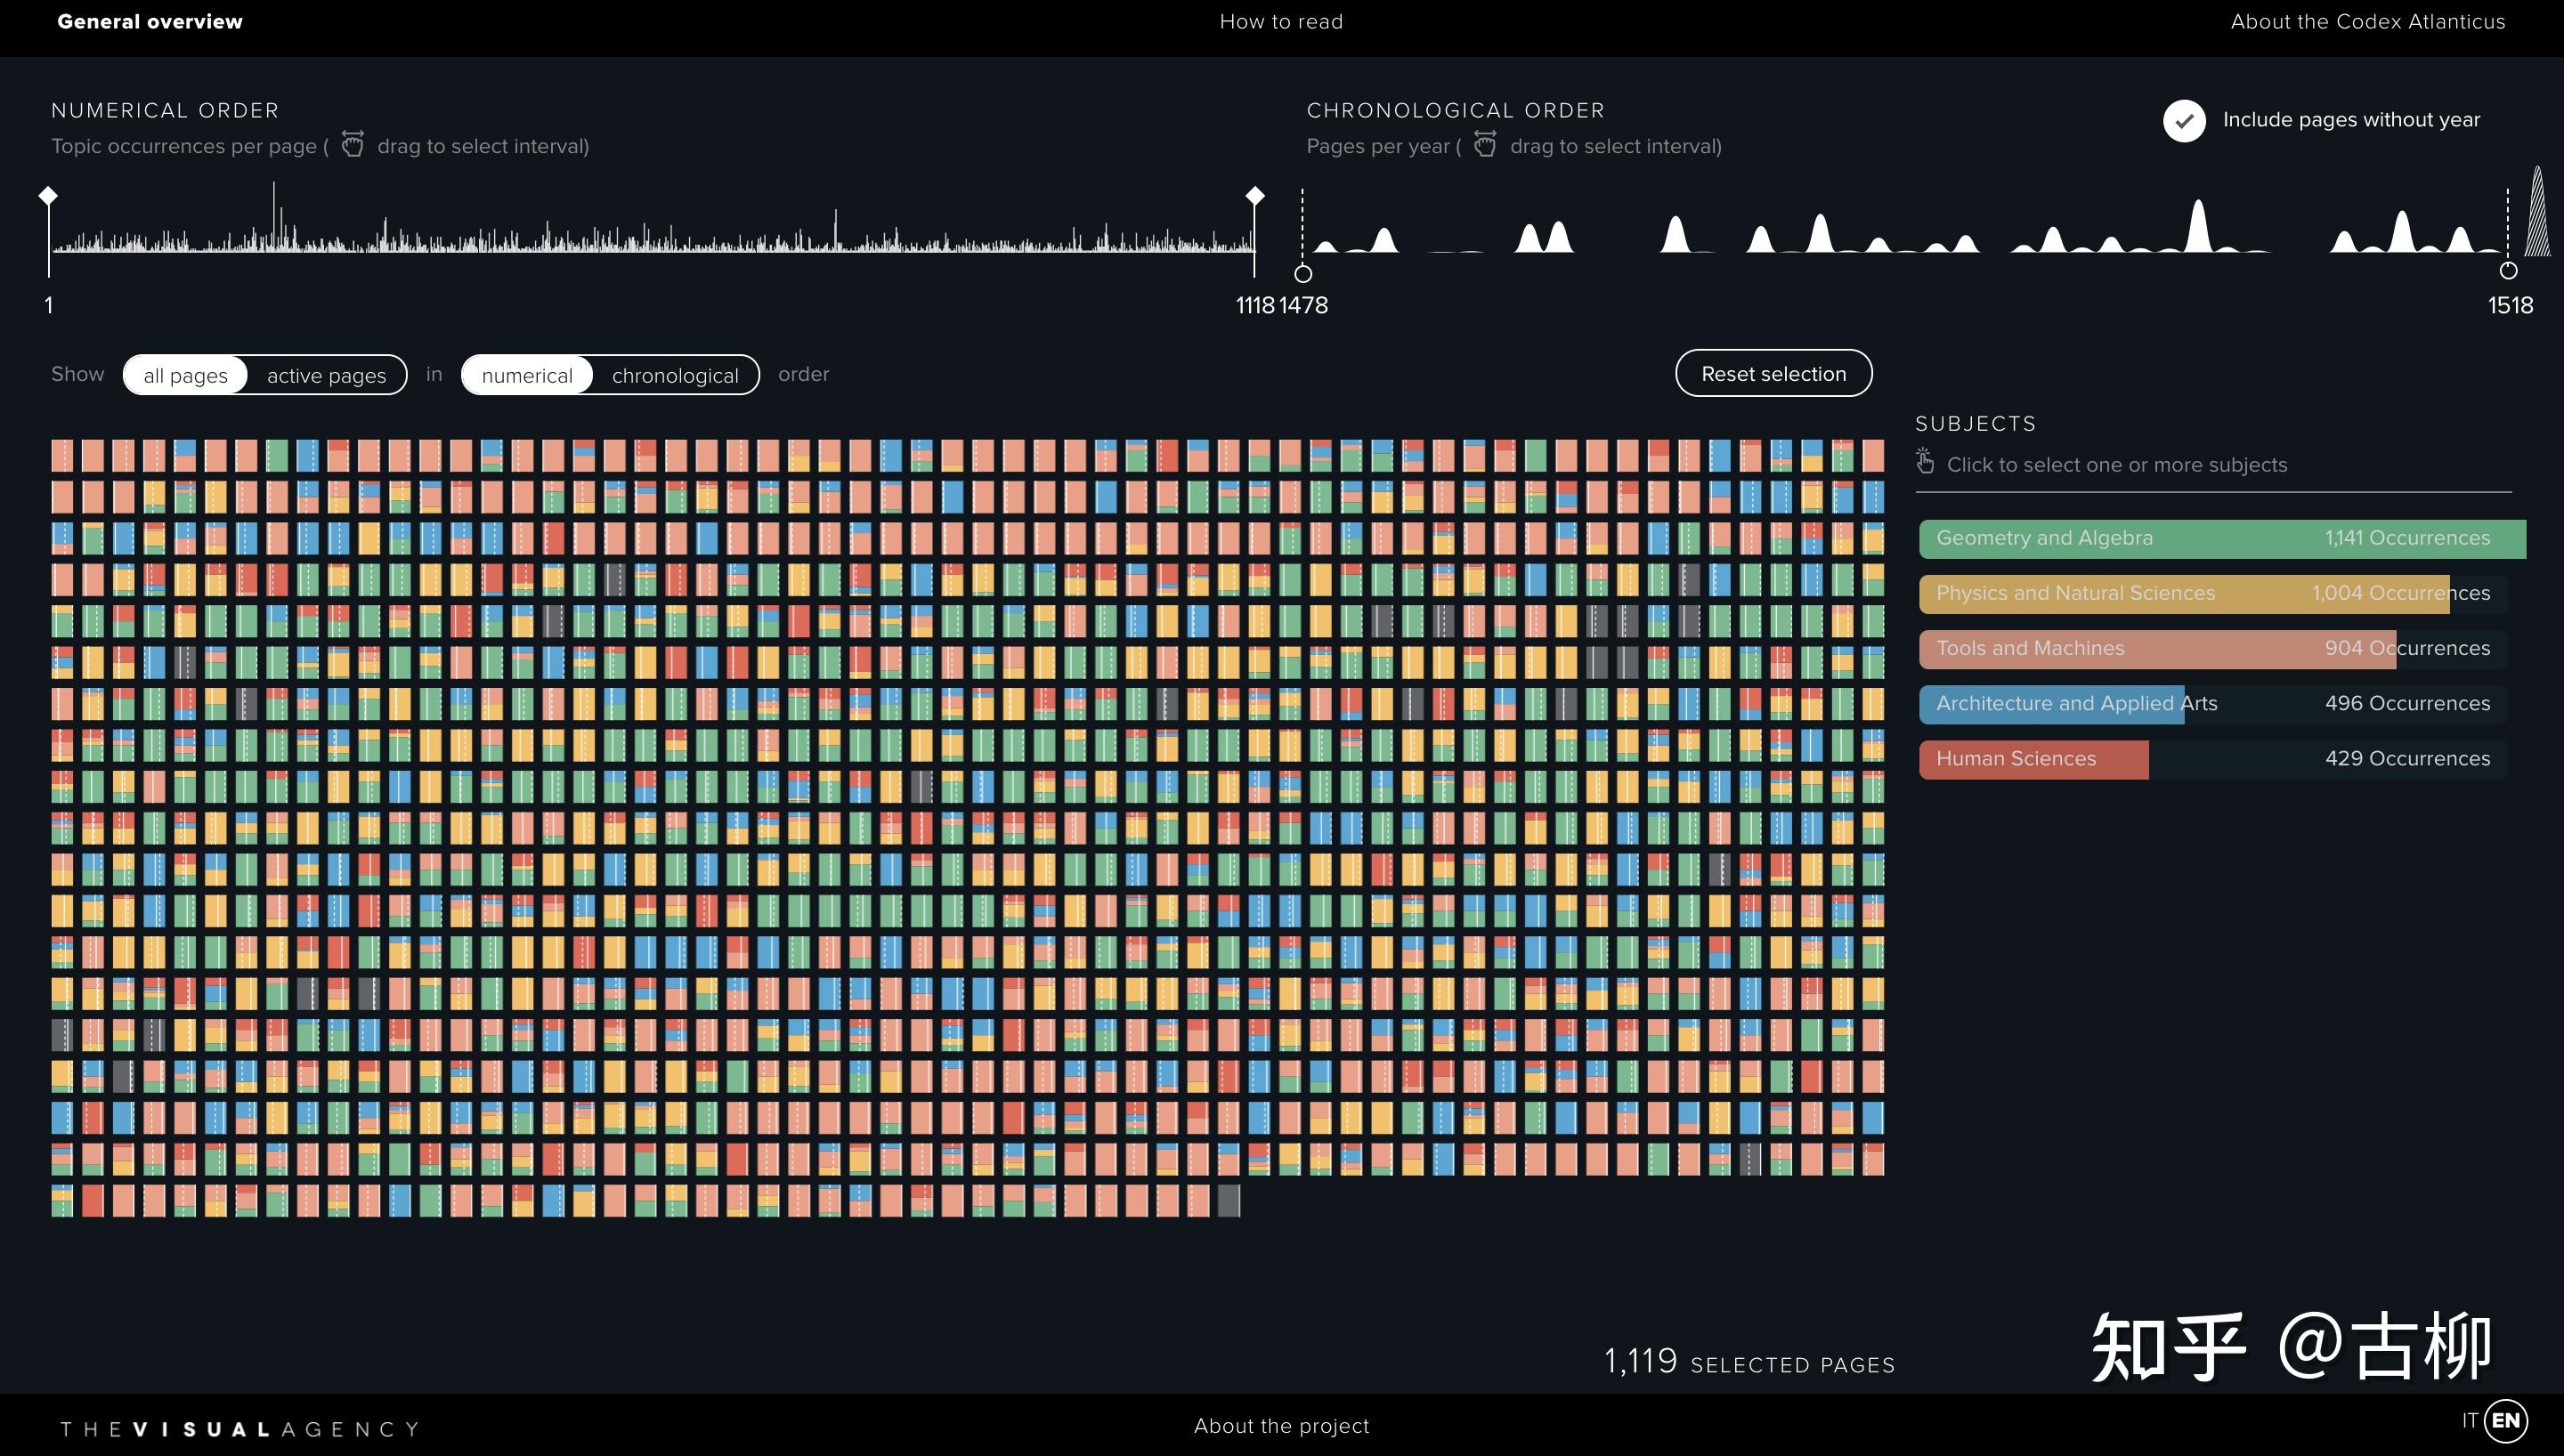This screenshot has height=1456, width=2564.
Task: Open the How to read tab
Action: click(1281, 22)
